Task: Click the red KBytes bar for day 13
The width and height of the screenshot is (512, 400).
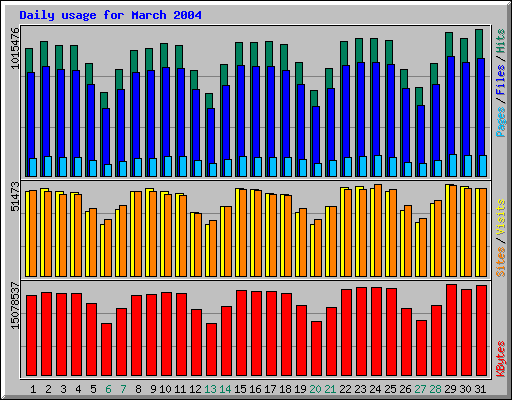Action: (211, 349)
